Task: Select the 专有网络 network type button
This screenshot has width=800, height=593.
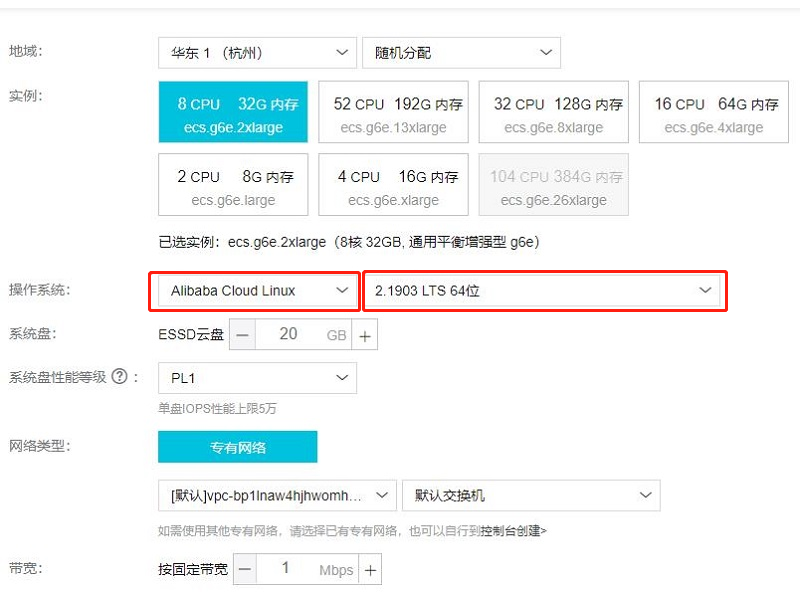Action: point(238,447)
